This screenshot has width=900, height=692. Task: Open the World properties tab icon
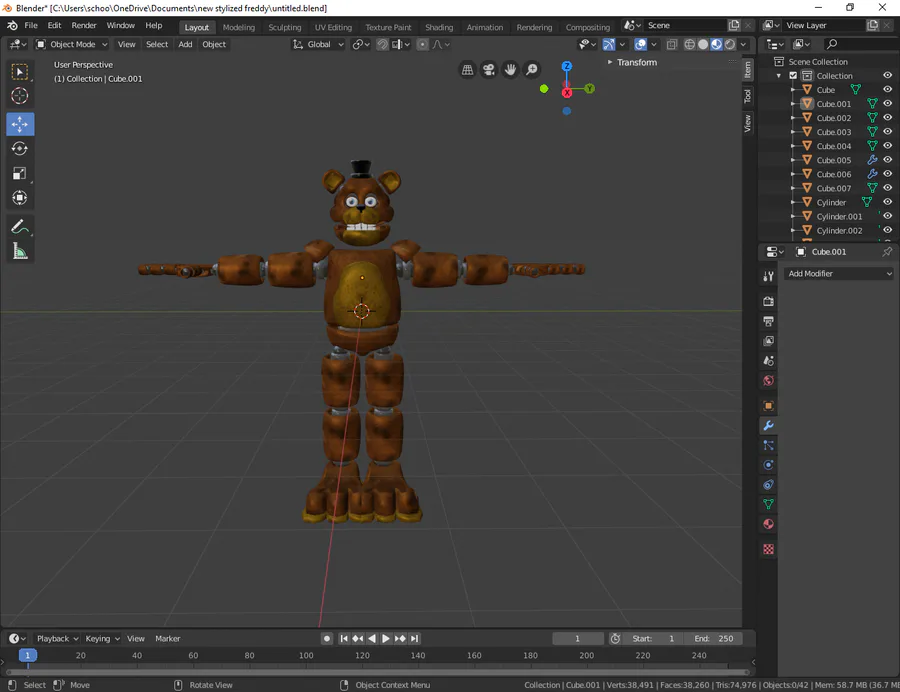click(x=769, y=380)
